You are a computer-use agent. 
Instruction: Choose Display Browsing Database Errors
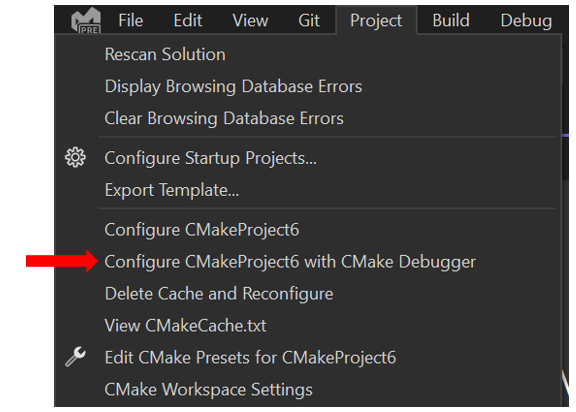coord(309,86)
